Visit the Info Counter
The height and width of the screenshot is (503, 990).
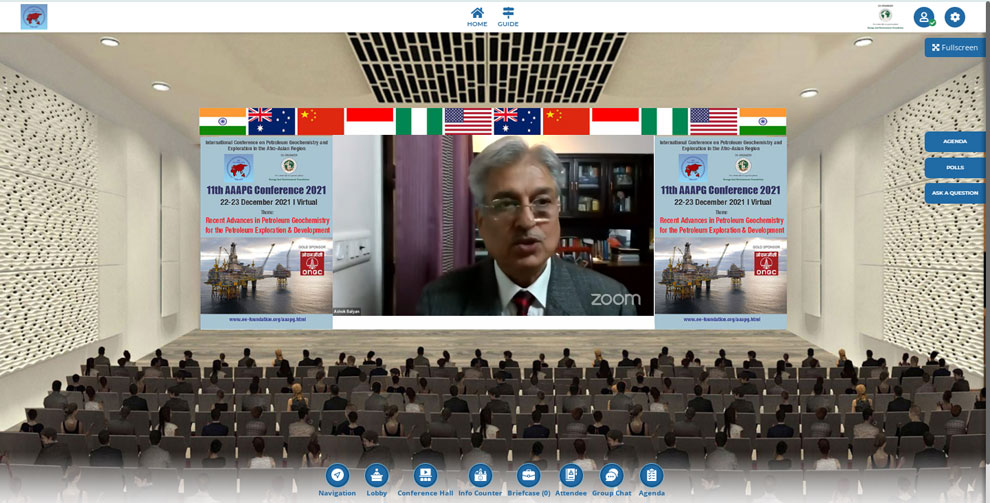(x=480, y=481)
